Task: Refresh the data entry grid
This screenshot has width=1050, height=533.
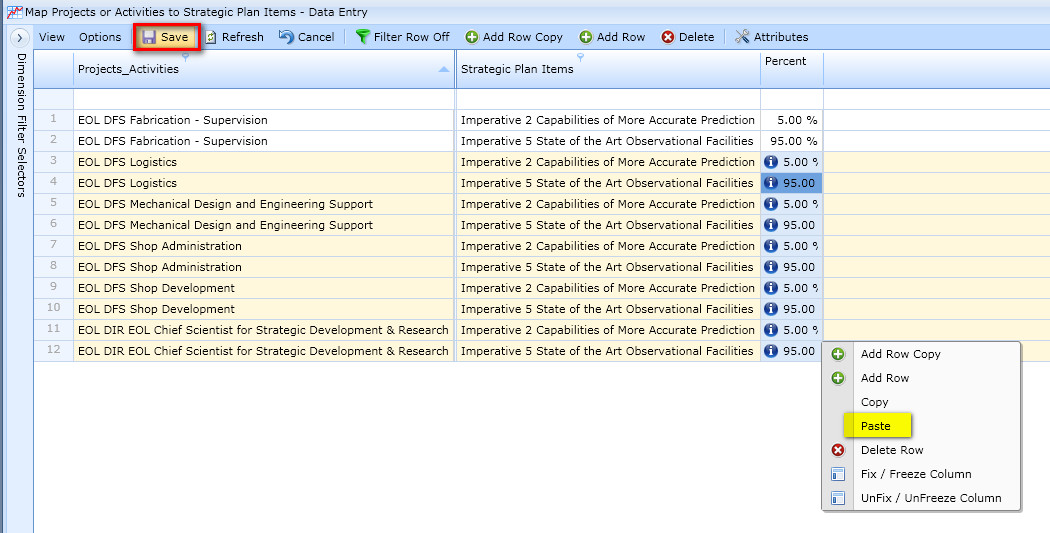Action: [x=234, y=37]
